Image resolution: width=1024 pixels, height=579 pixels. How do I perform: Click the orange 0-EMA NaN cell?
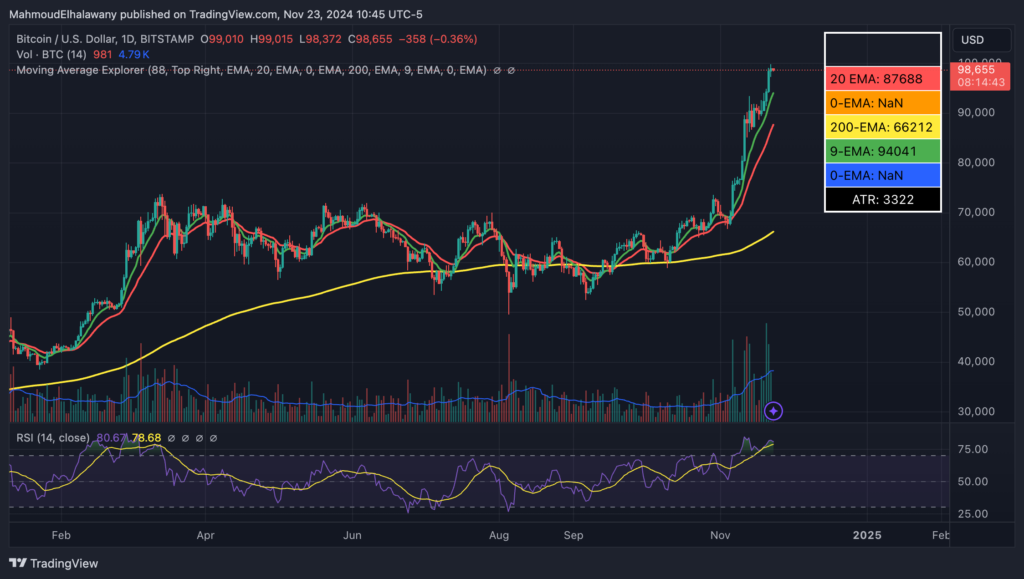pos(882,102)
